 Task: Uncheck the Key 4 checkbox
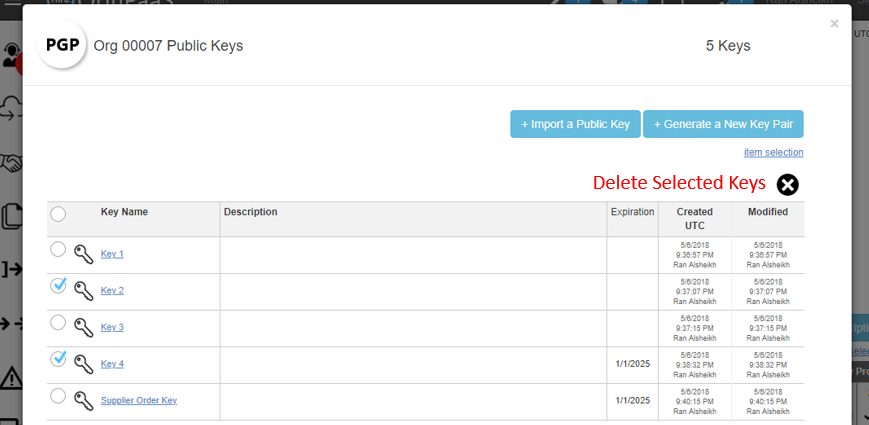coord(58,359)
